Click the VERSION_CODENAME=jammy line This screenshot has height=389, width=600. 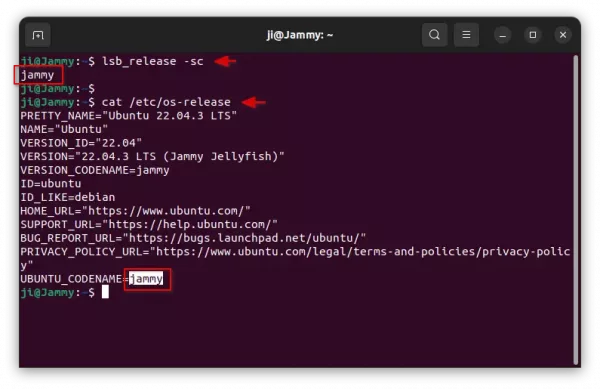coord(95,170)
